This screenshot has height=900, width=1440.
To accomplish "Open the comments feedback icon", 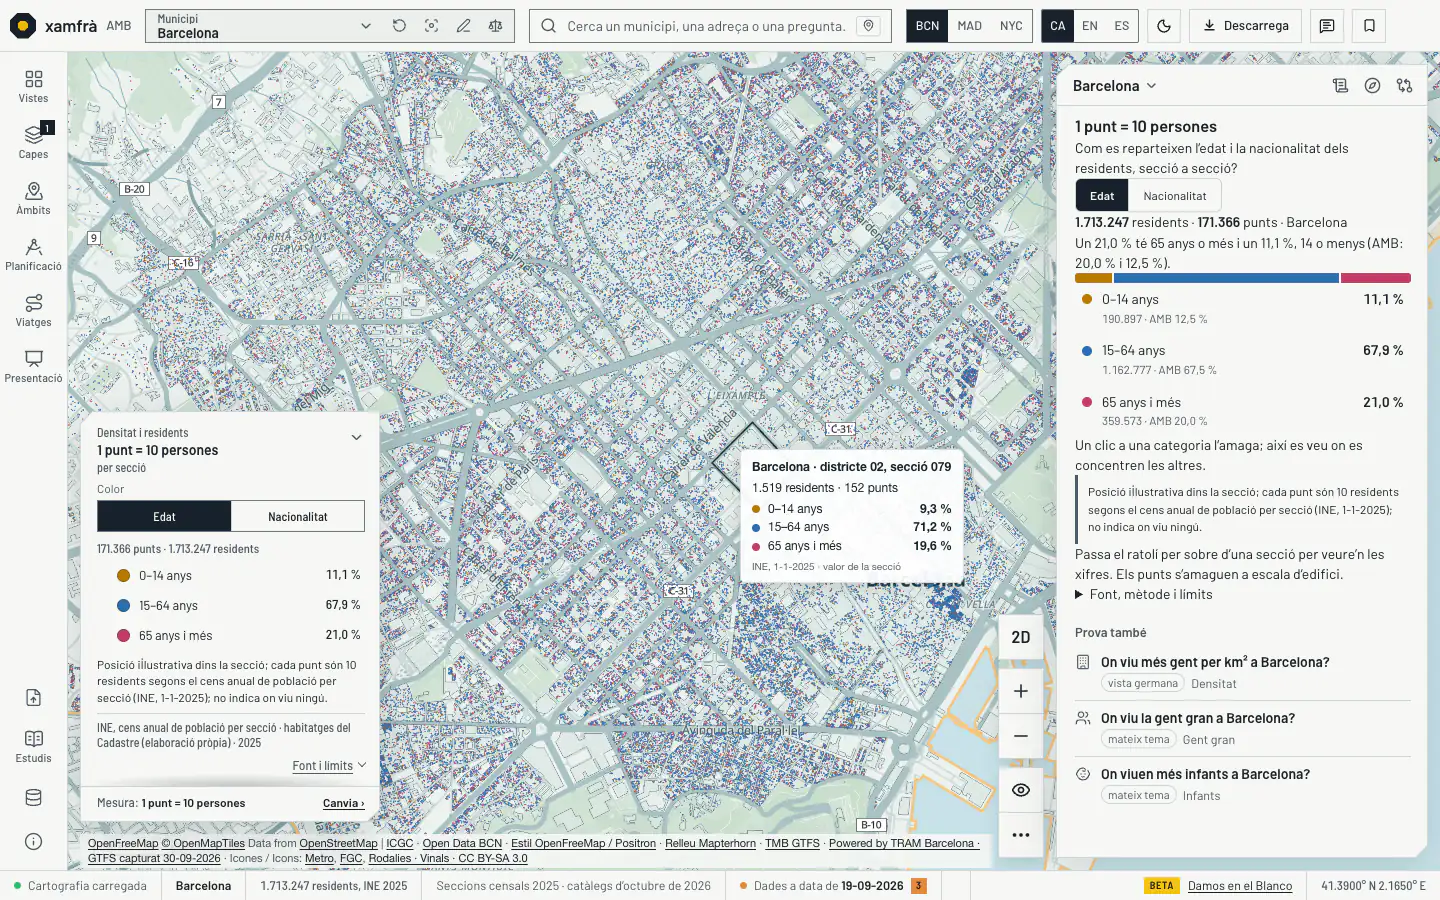I will click(1327, 26).
